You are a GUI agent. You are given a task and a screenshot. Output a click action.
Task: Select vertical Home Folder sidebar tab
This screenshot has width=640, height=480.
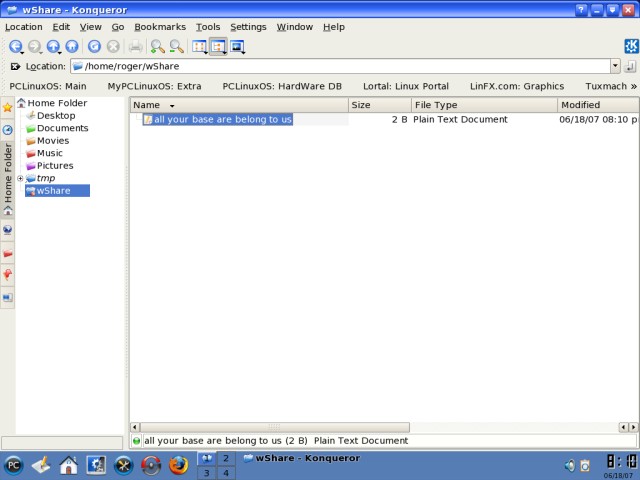coord(7,179)
